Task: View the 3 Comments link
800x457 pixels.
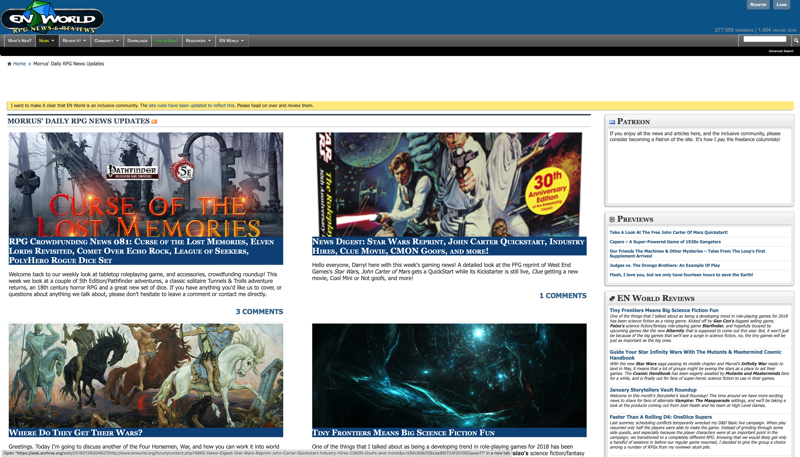Action: point(259,312)
